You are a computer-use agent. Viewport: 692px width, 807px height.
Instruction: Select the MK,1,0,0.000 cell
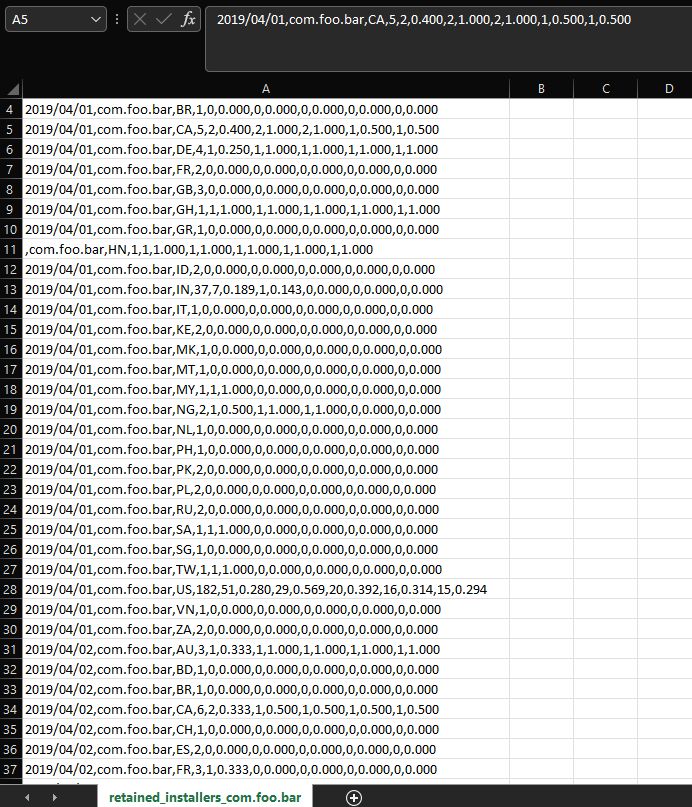pos(266,349)
